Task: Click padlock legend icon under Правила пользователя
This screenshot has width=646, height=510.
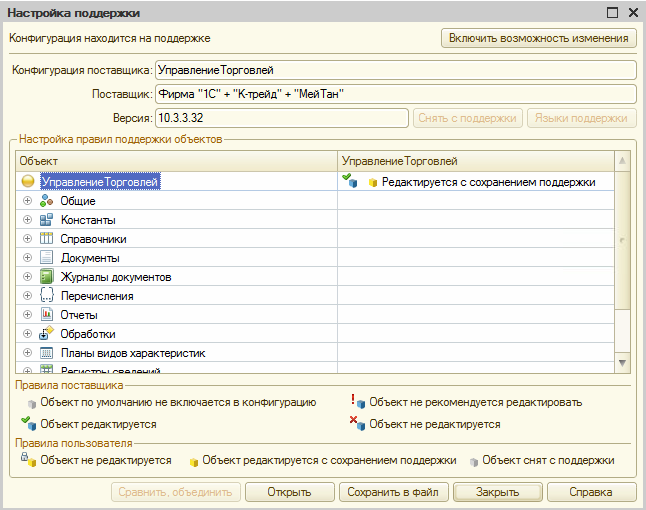Action: click(x=29, y=460)
